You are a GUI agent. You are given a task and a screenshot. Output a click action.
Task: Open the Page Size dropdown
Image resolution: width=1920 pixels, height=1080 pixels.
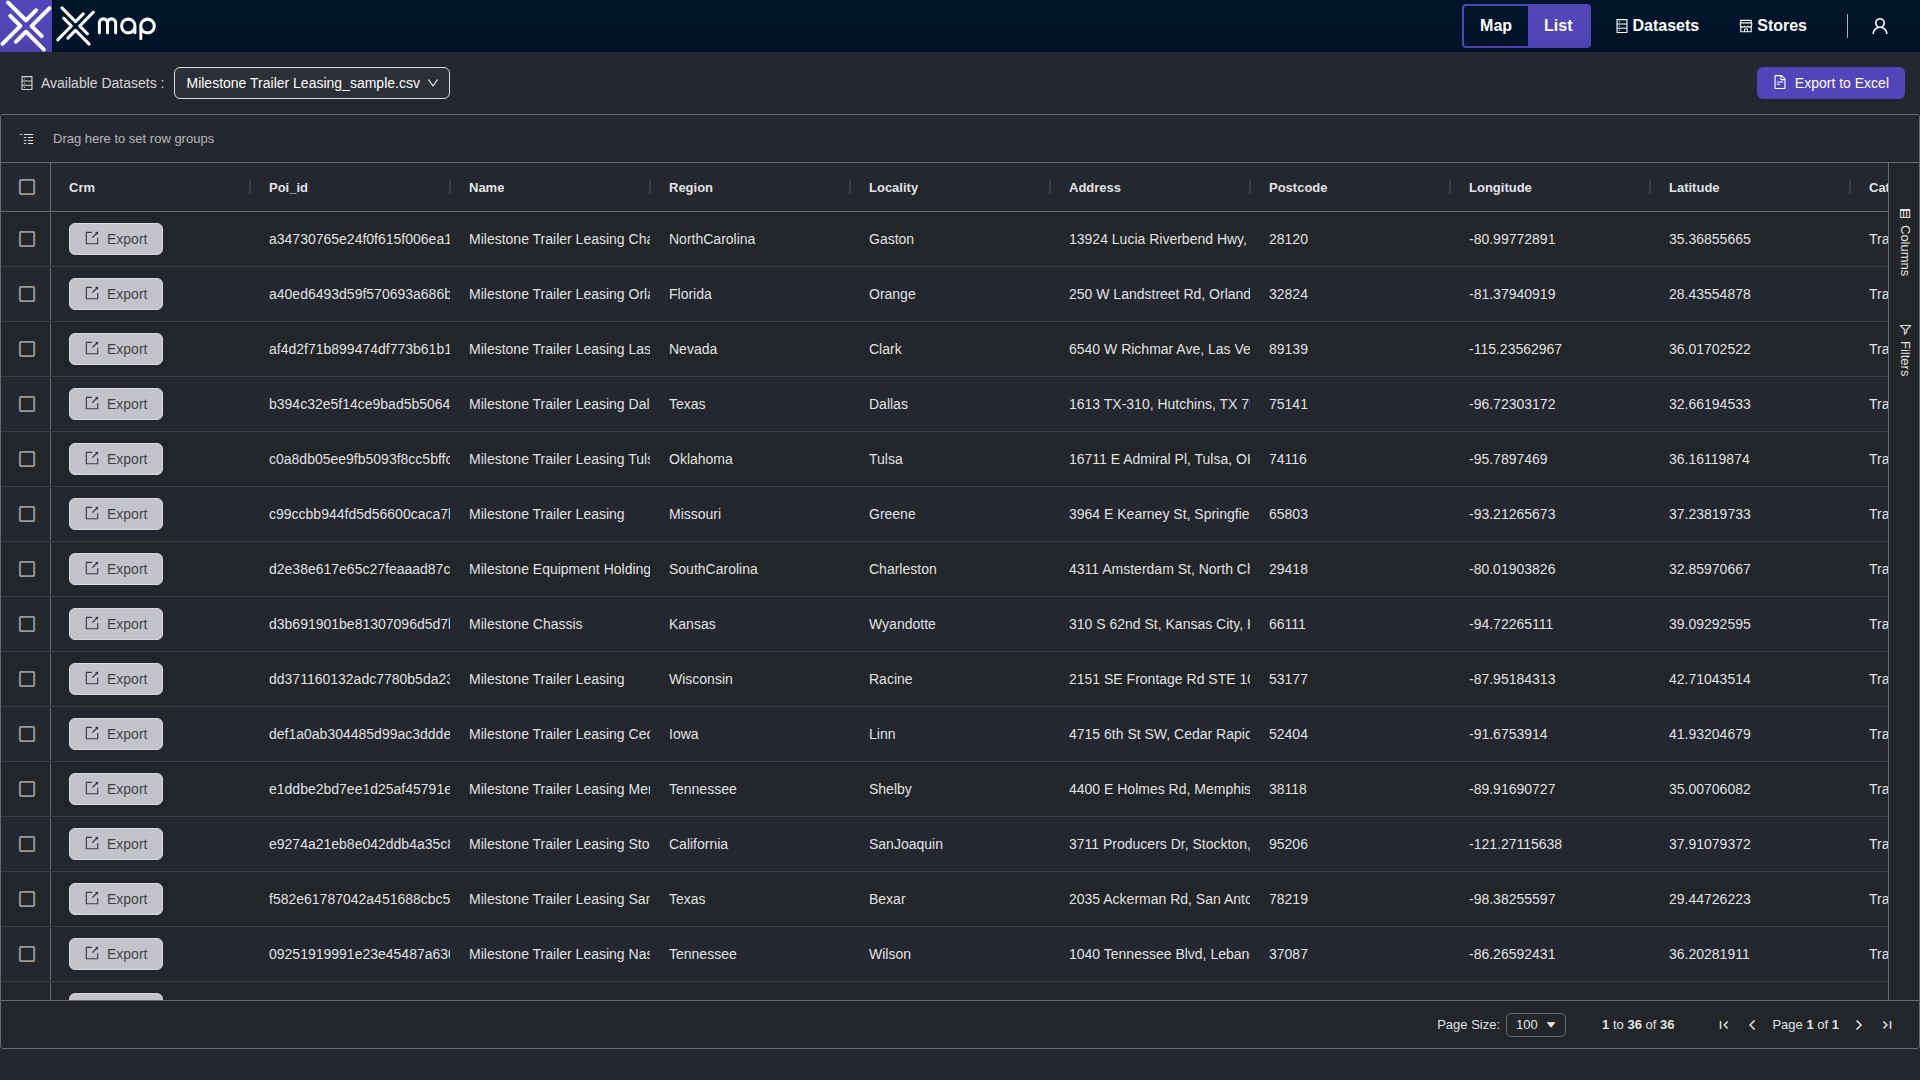1536,1025
